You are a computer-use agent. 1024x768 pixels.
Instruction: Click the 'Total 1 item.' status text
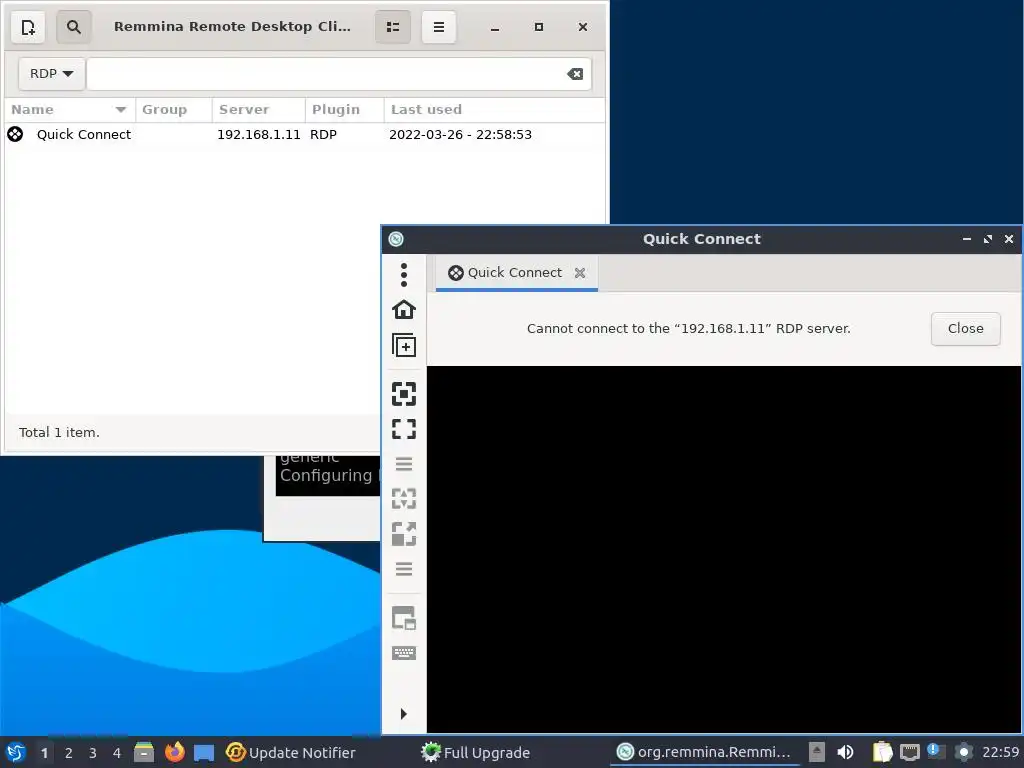tap(59, 432)
